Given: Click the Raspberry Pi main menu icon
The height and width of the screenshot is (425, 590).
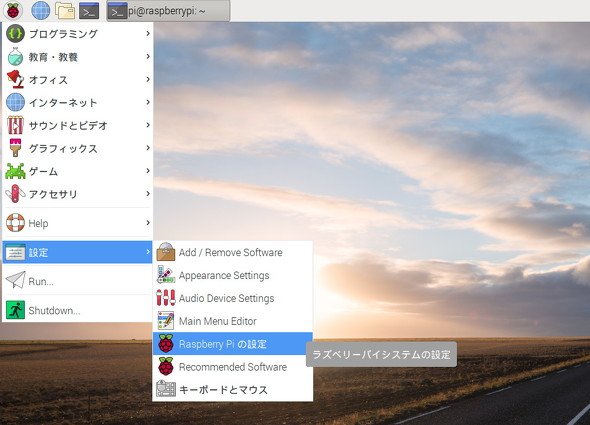Looking at the screenshot, I should 12,10.
